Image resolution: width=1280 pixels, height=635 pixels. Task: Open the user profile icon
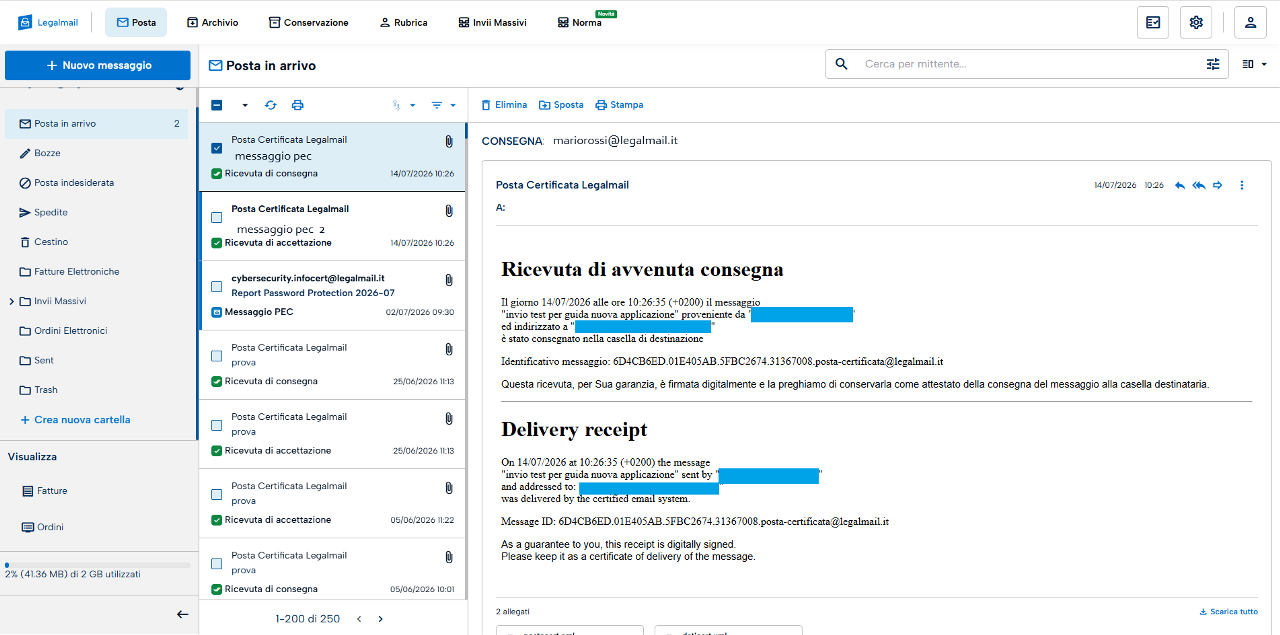(1250, 22)
